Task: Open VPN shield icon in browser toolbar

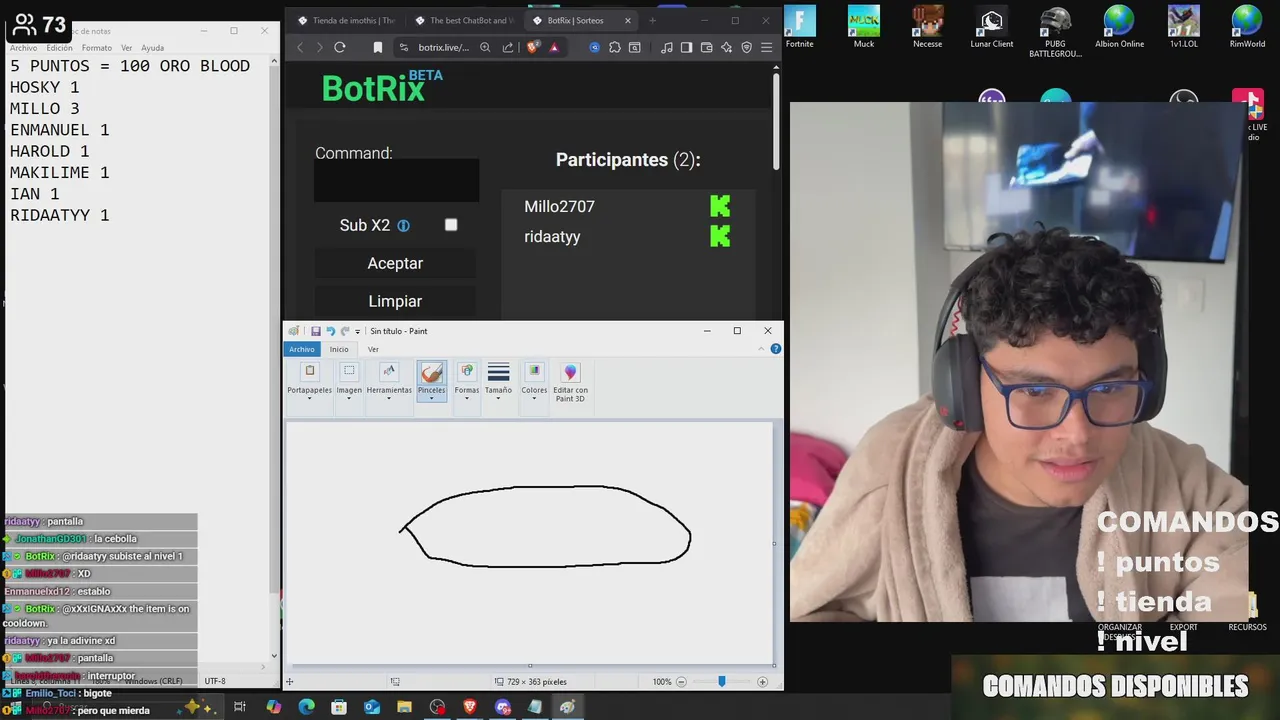Action: [x=747, y=47]
